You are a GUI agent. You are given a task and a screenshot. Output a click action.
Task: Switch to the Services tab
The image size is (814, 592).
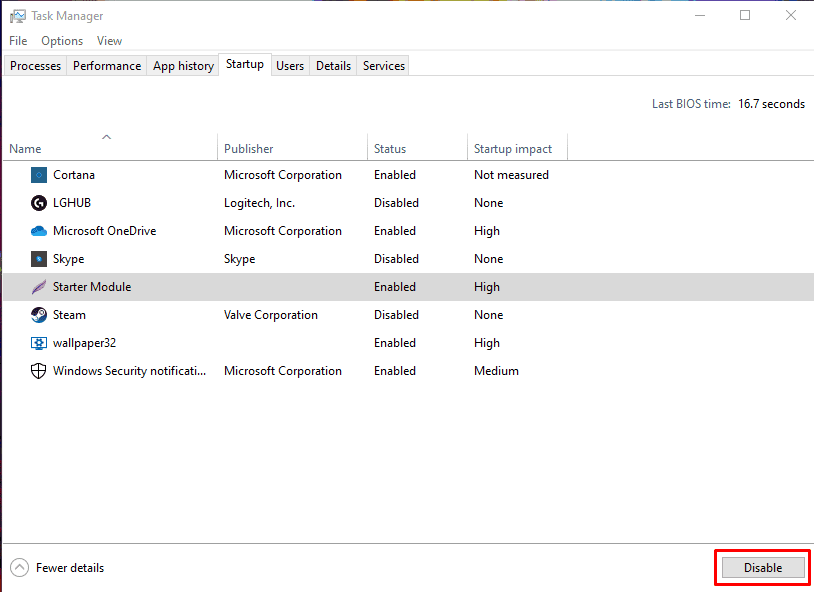[384, 66]
